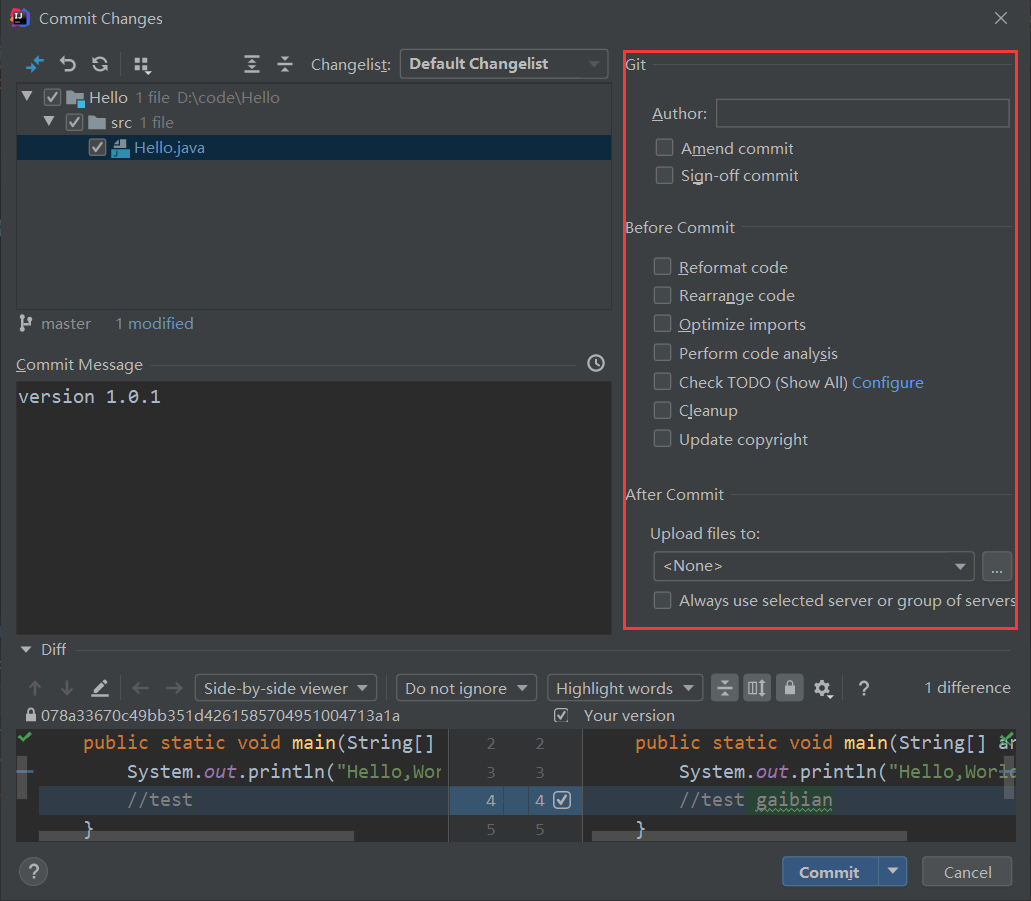1031x901 pixels.
Task: Enable Reformat code before commit
Action: point(662,266)
